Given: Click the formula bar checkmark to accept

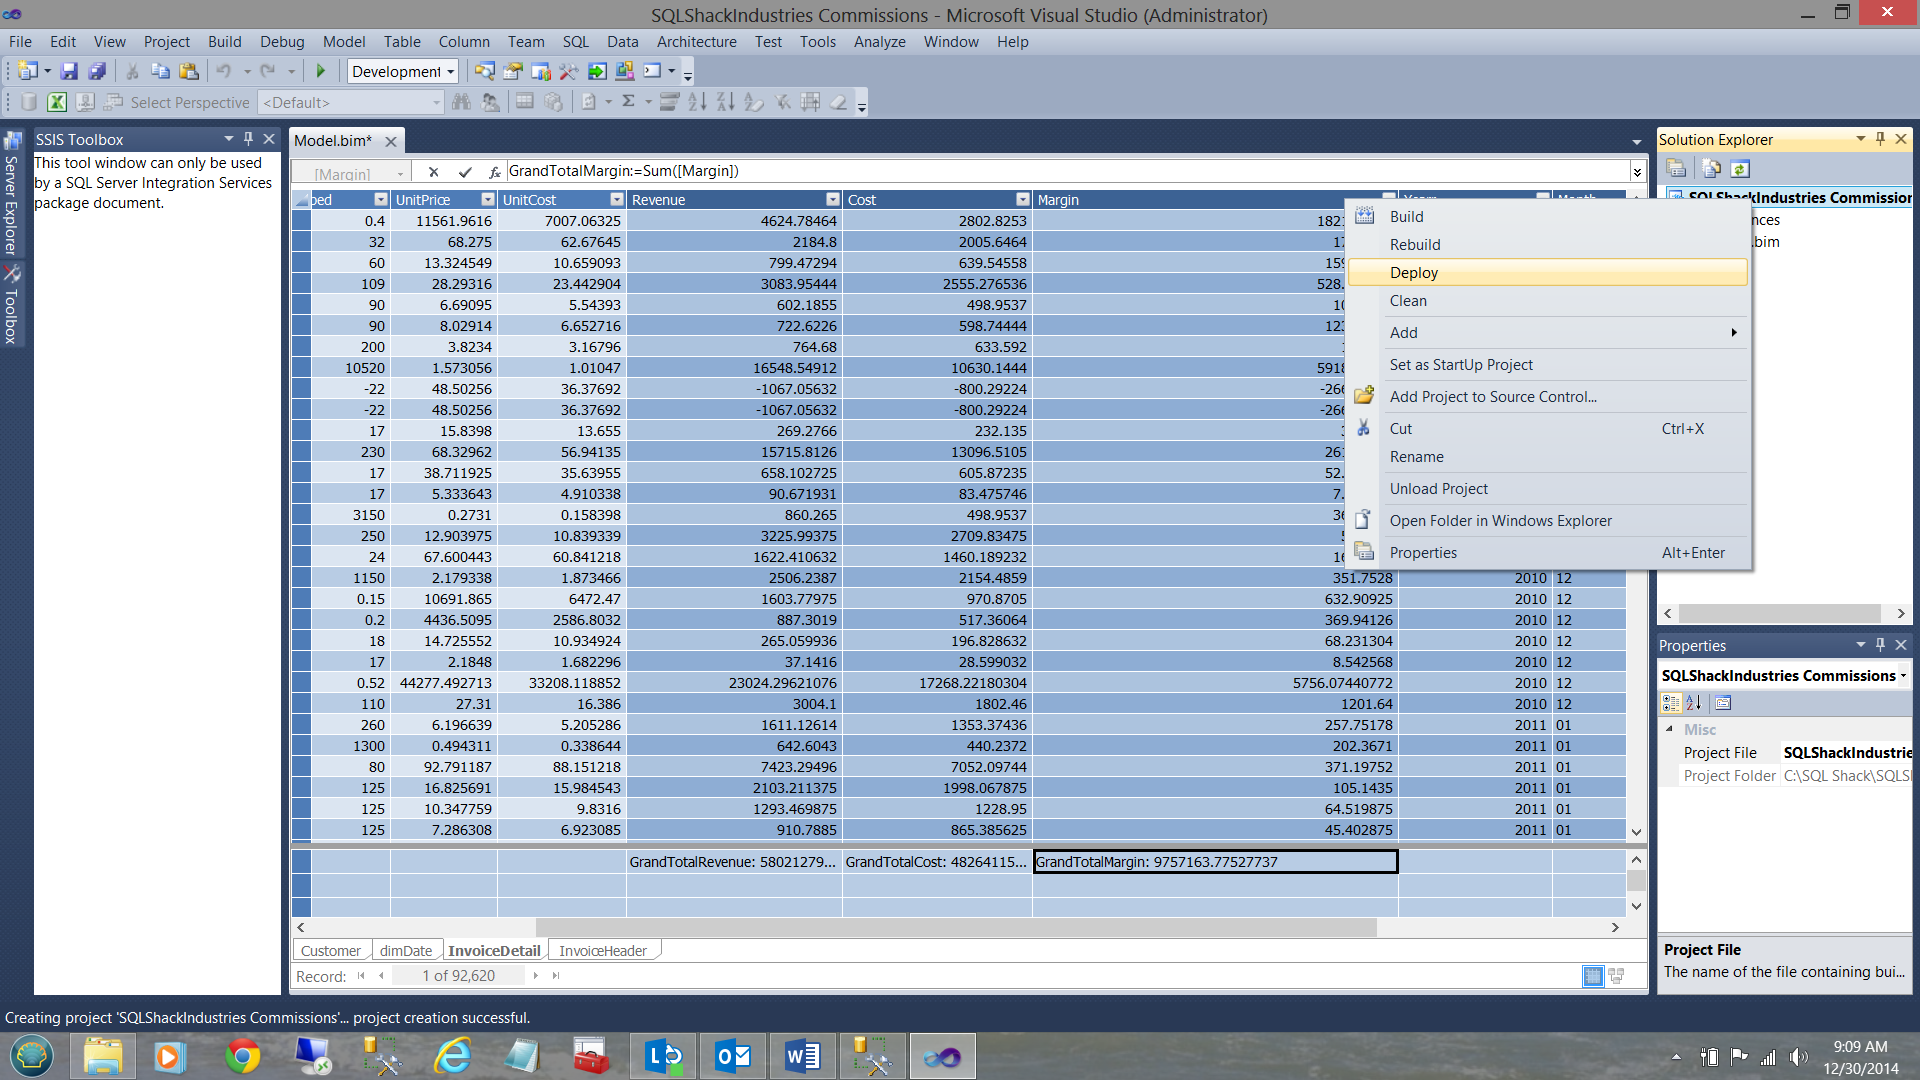Looking at the screenshot, I should click(464, 172).
